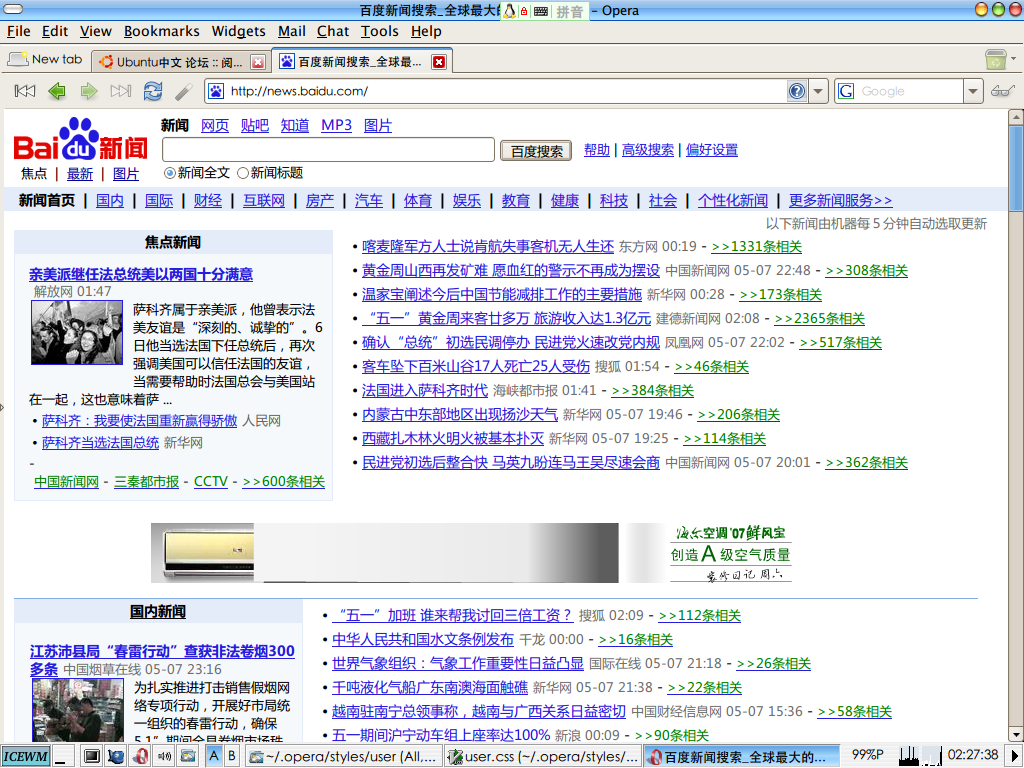This screenshot has height=768, width=1024.
Task: Click the Fast Forward navigation icon
Action: click(121, 91)
